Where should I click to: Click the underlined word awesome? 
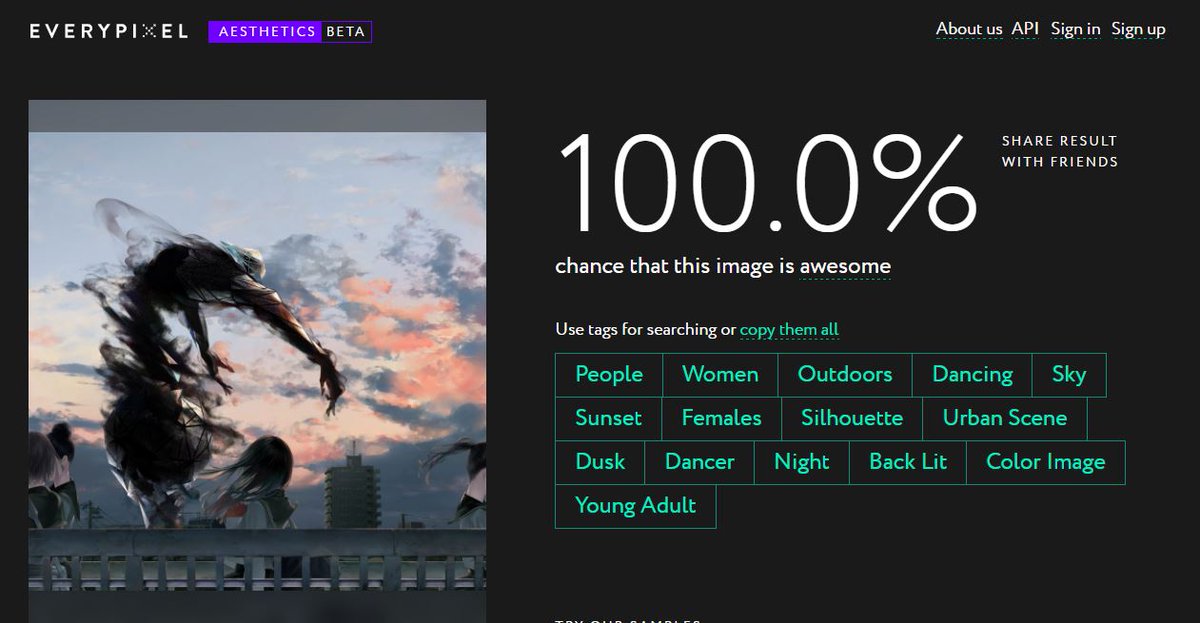click(845, 267)
